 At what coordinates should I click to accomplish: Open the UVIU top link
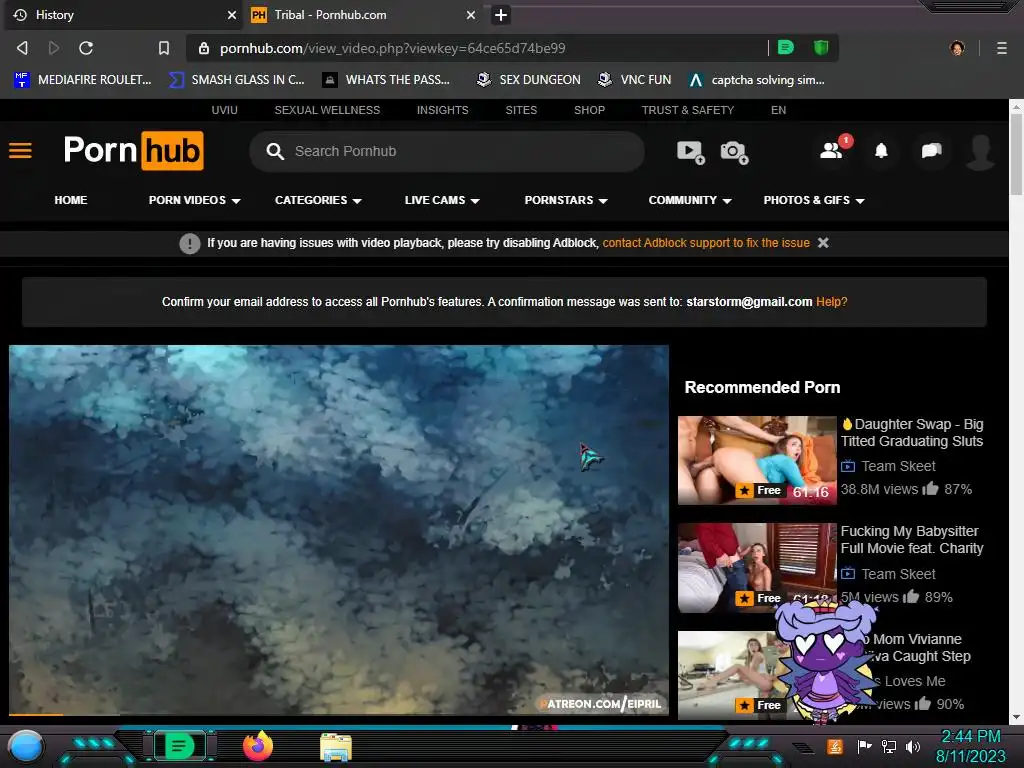[x=224, y=110]
